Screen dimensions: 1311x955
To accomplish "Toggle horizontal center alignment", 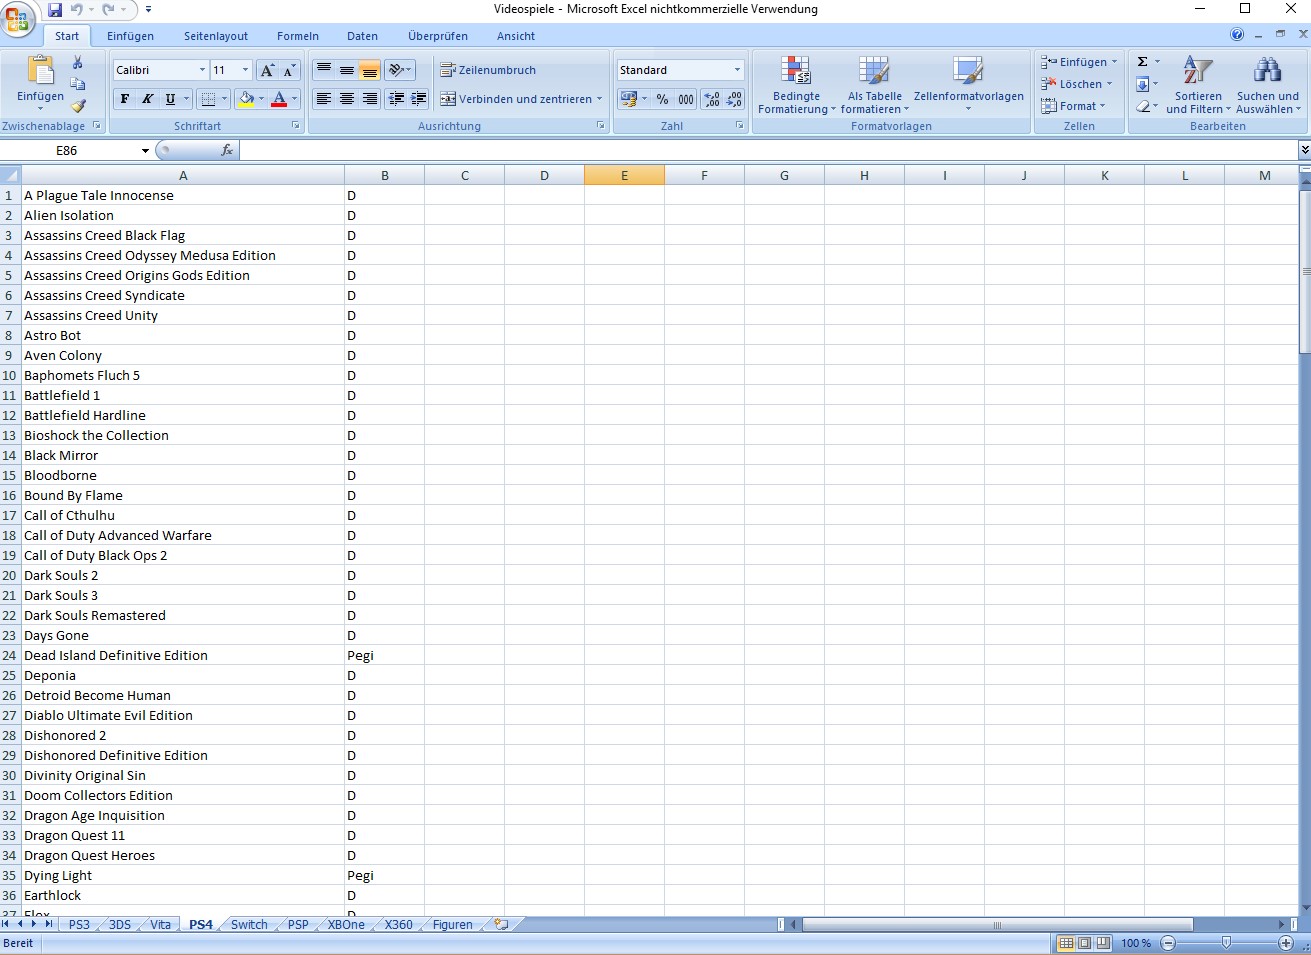I will [x=347, y=99].
